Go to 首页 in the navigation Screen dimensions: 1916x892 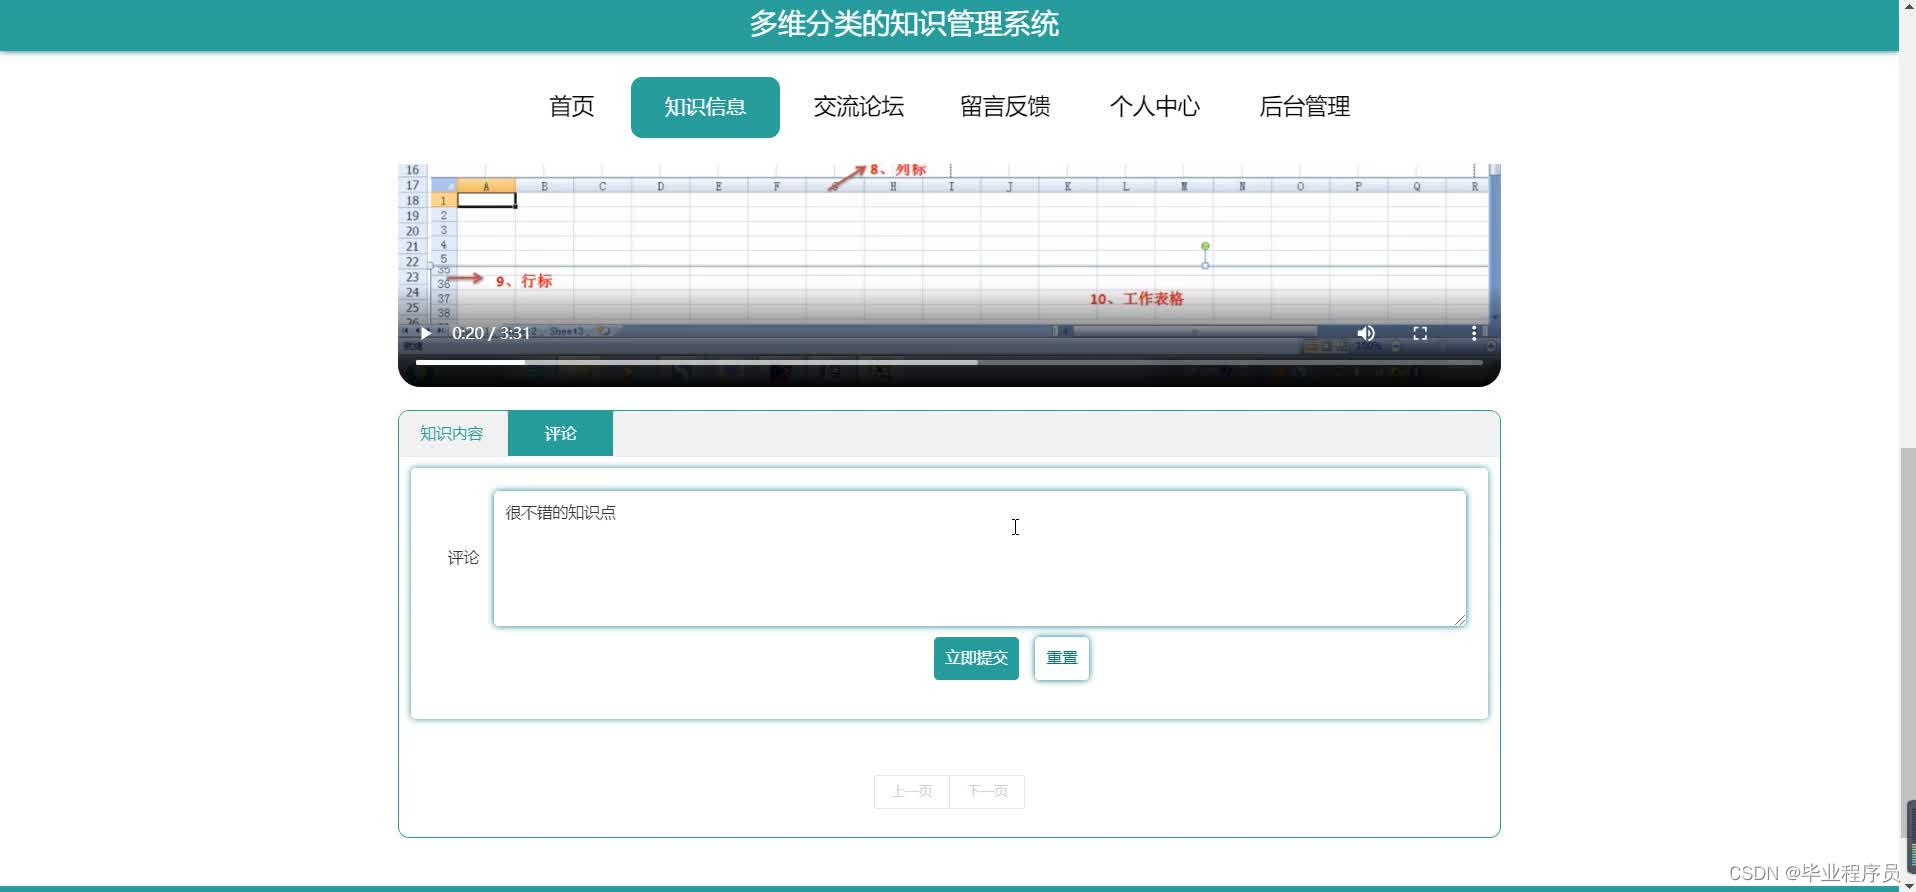pyautogui.click(x=572, y=107)
